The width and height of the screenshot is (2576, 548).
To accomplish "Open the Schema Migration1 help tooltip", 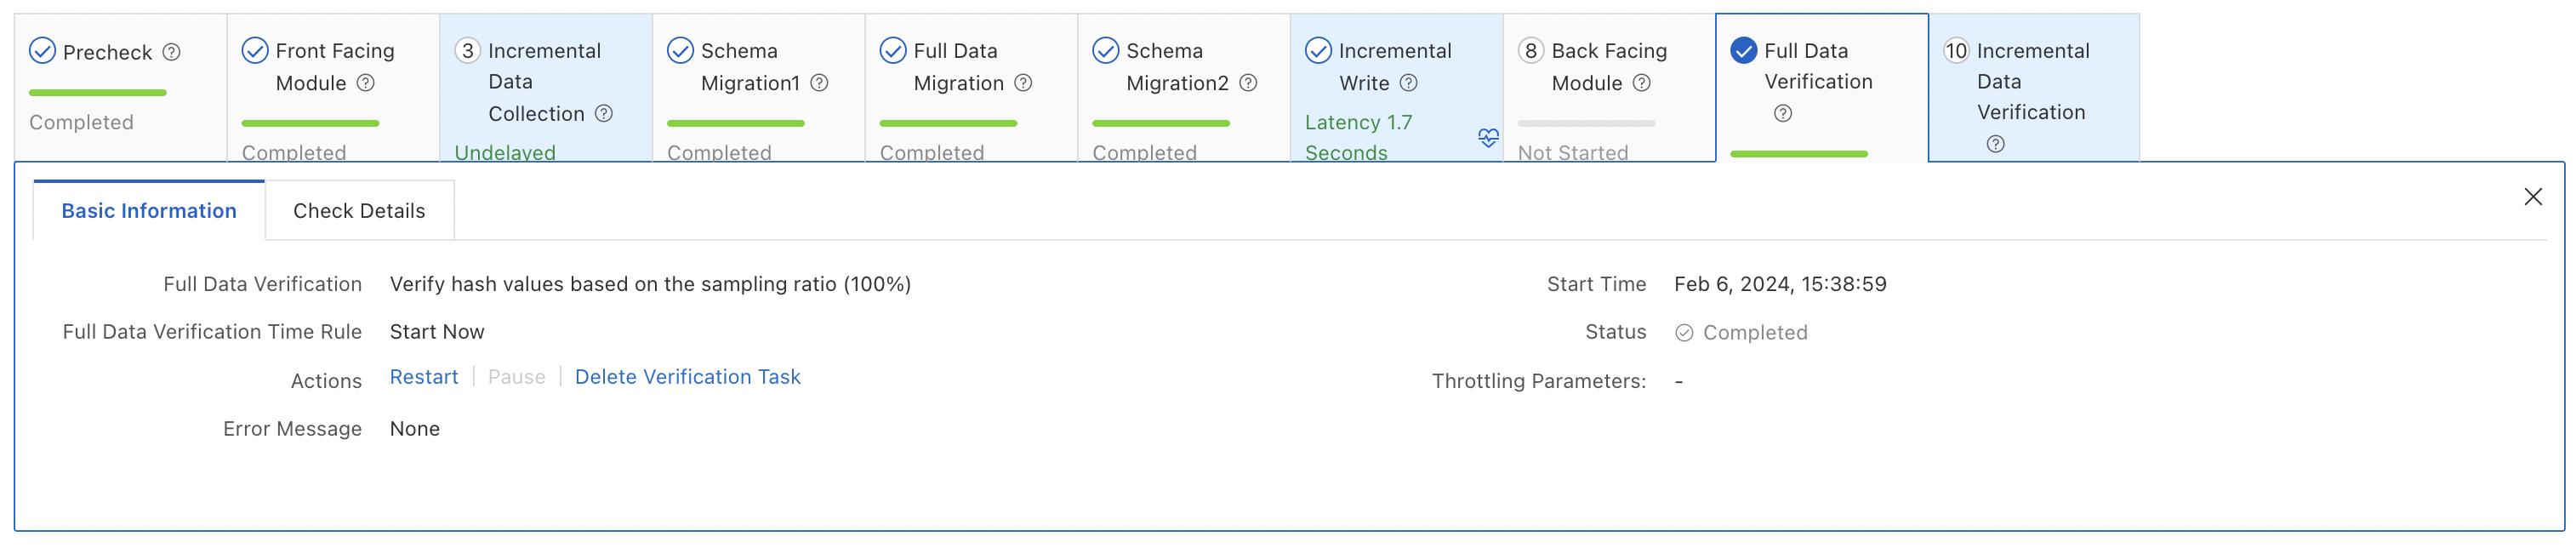I will (x=820, y=84).
